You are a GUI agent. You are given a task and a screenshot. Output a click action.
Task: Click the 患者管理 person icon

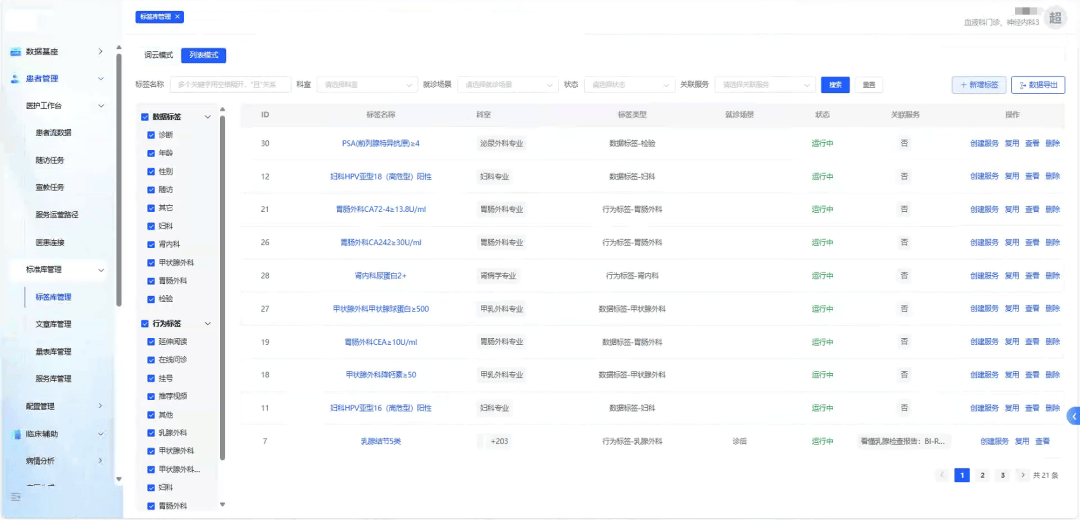point(16,78)
